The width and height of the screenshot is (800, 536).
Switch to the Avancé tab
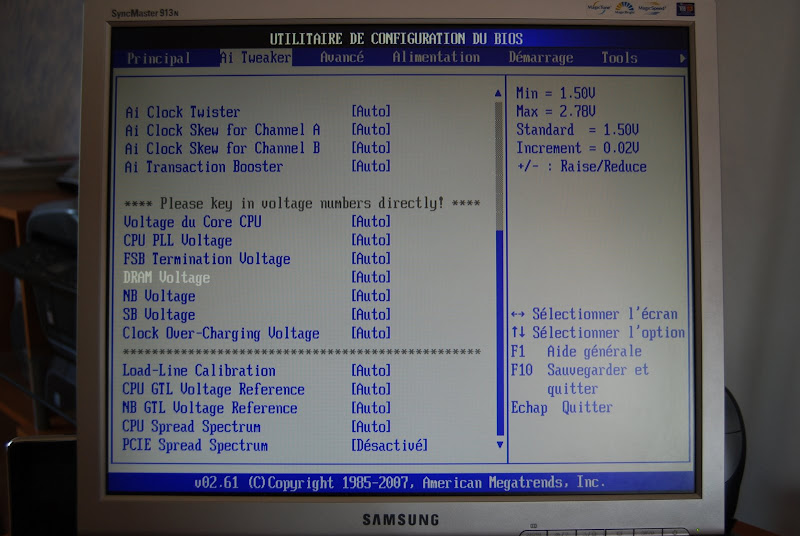[342, 58]
